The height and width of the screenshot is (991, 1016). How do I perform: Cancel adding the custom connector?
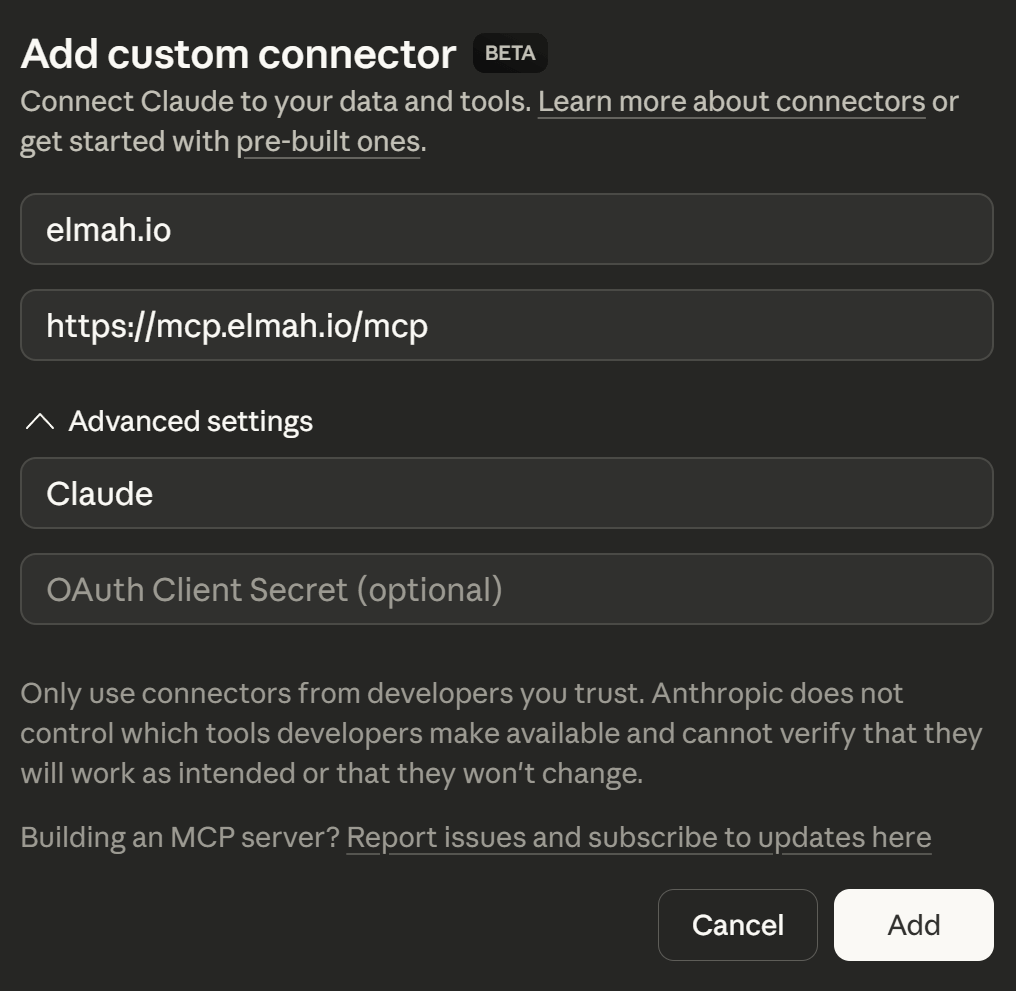tap(737, 925)
